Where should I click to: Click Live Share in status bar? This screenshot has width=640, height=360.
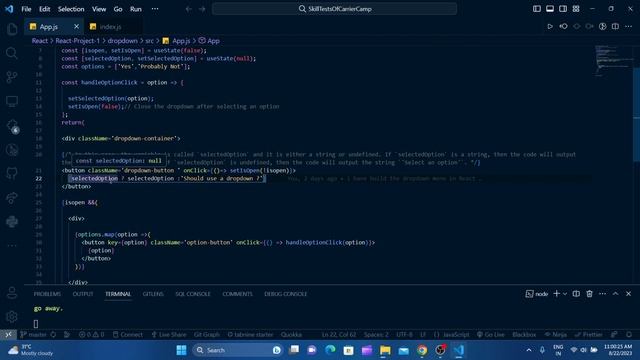point(169,334)
